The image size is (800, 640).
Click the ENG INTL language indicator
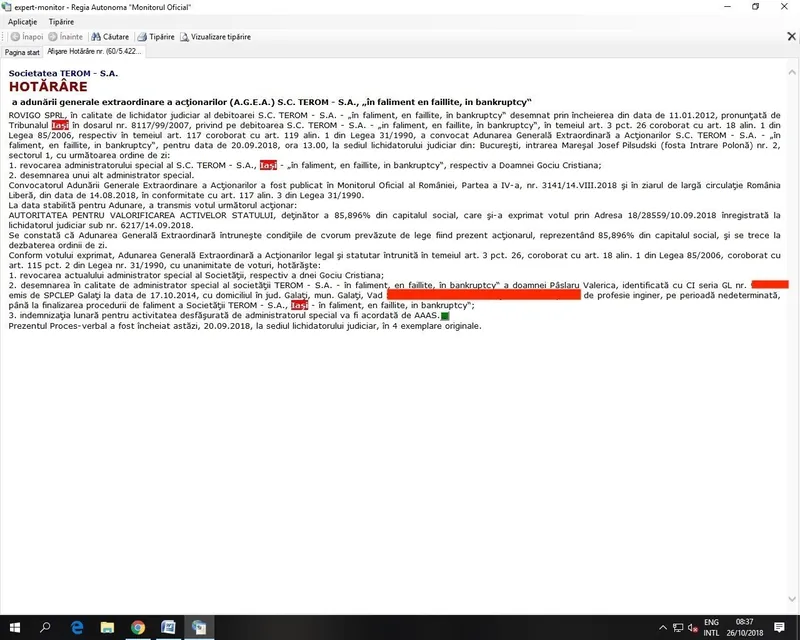711,627
